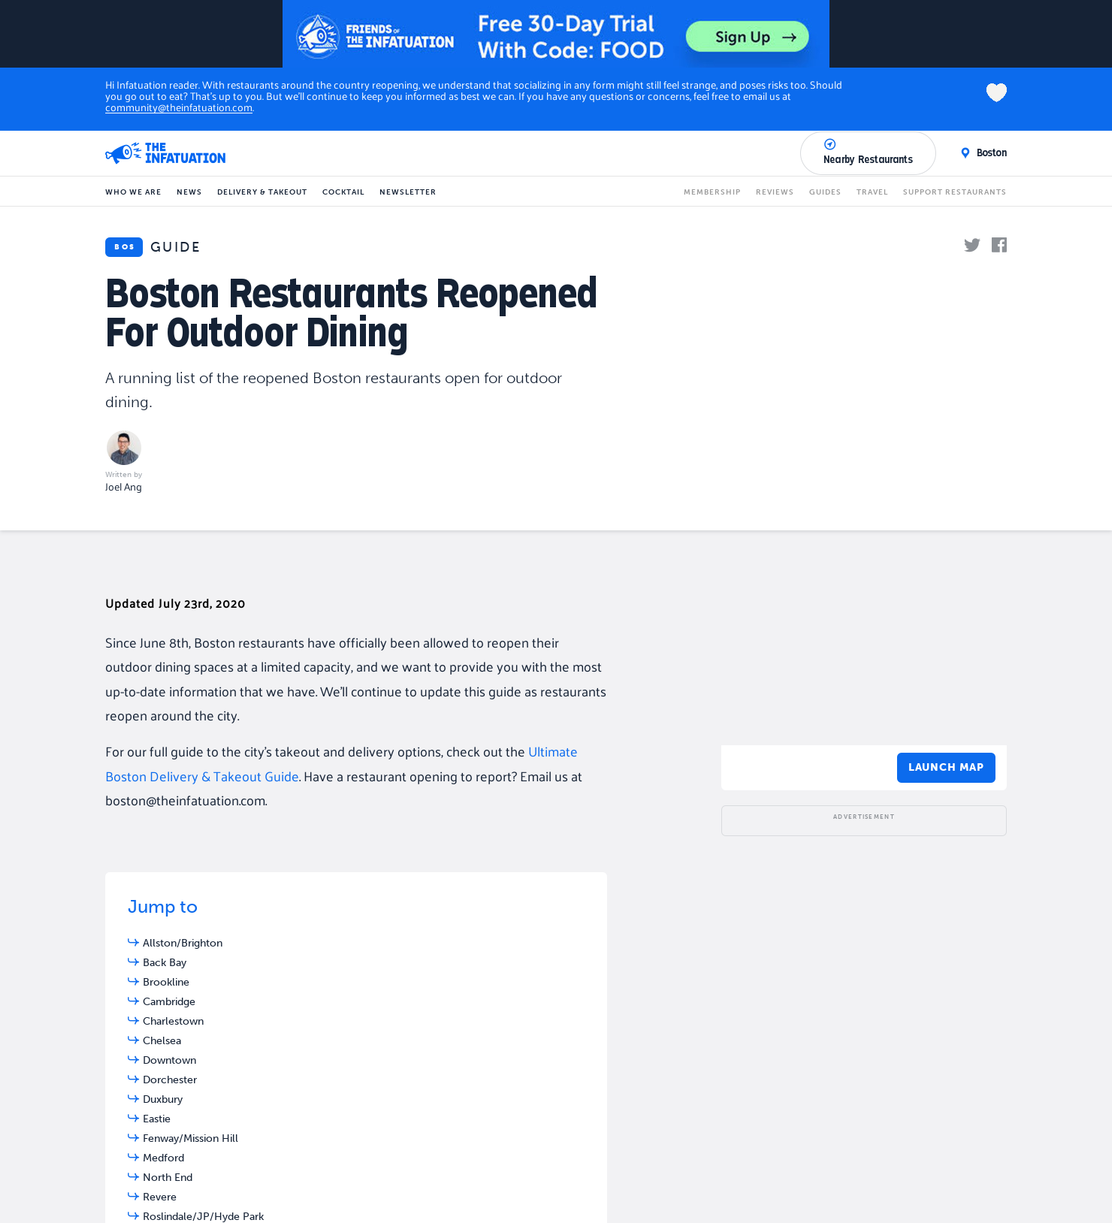
Task: Click the arrow icon beside Revere
Action: coord(133,1196)
